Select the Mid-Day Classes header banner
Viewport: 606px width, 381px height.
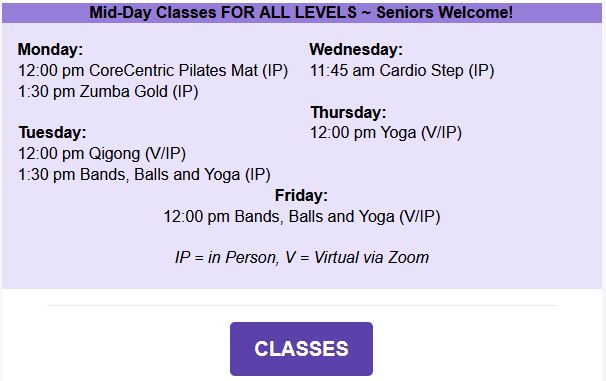coord(302,12)
